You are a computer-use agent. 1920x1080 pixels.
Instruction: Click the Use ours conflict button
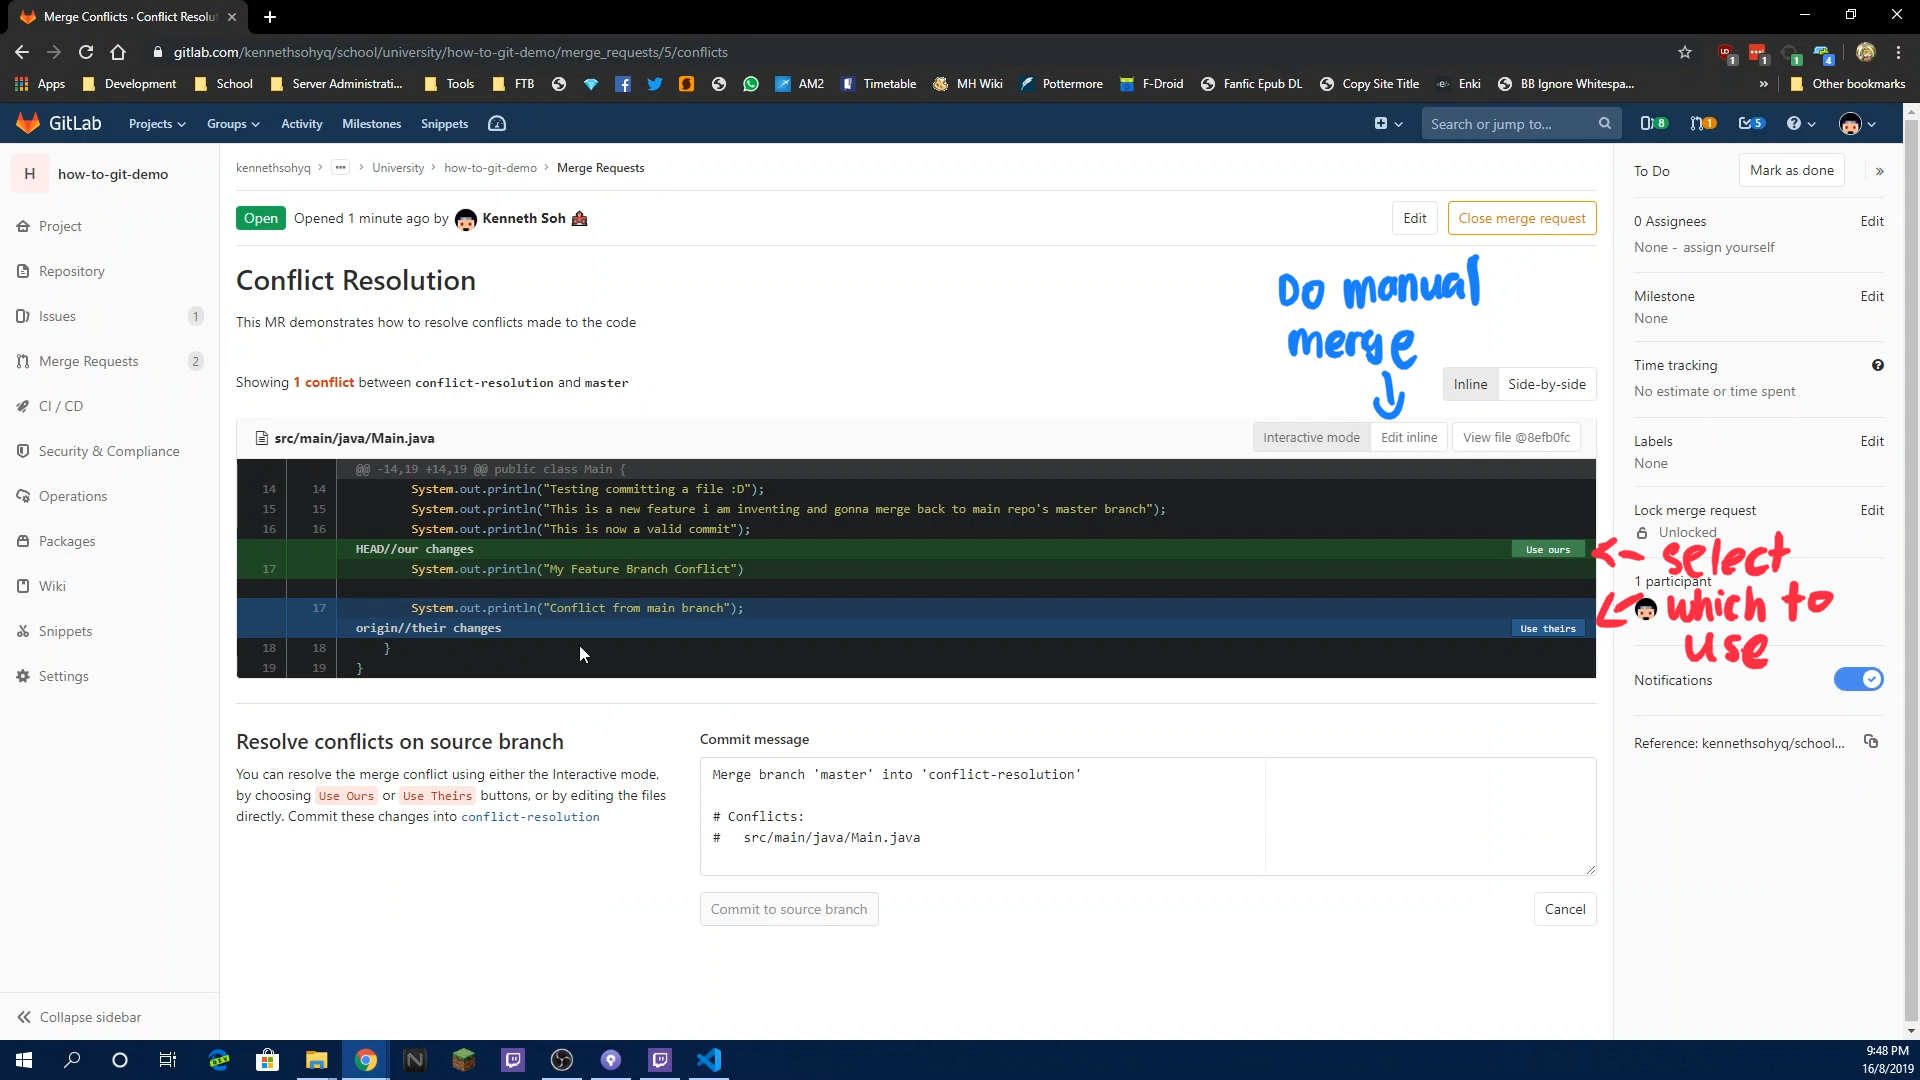click(x=1546, y=549)
